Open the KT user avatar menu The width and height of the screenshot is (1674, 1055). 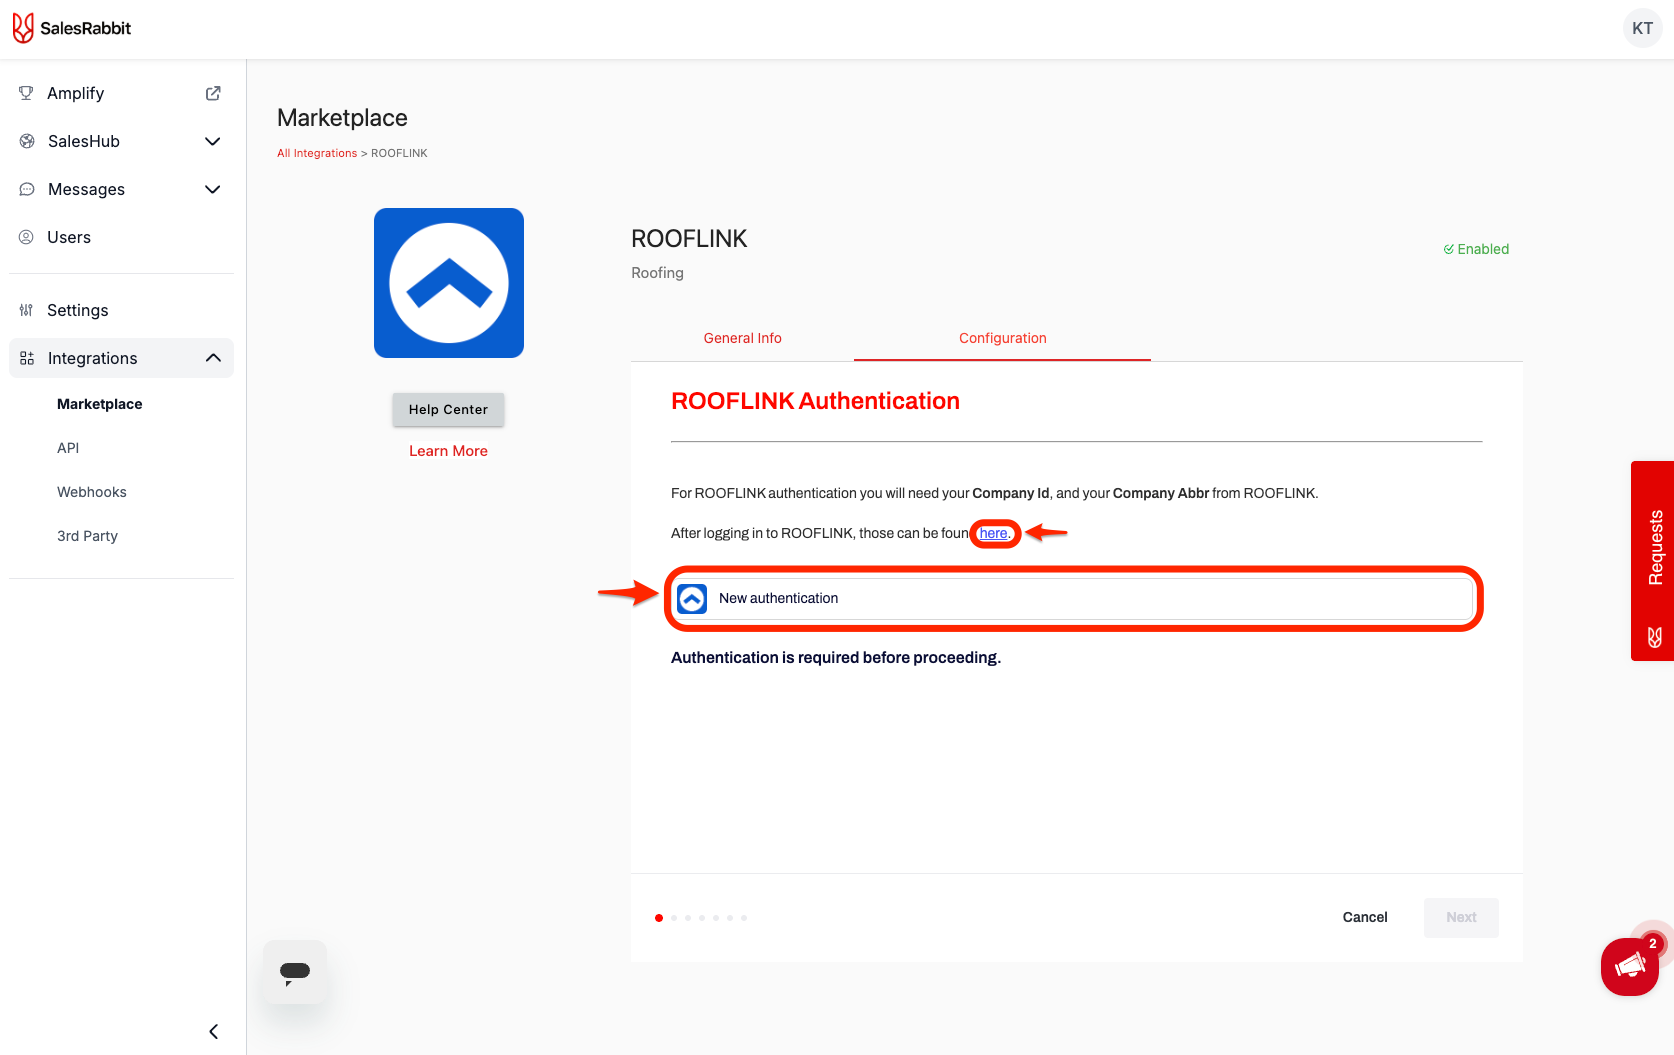coord(1642,28)
